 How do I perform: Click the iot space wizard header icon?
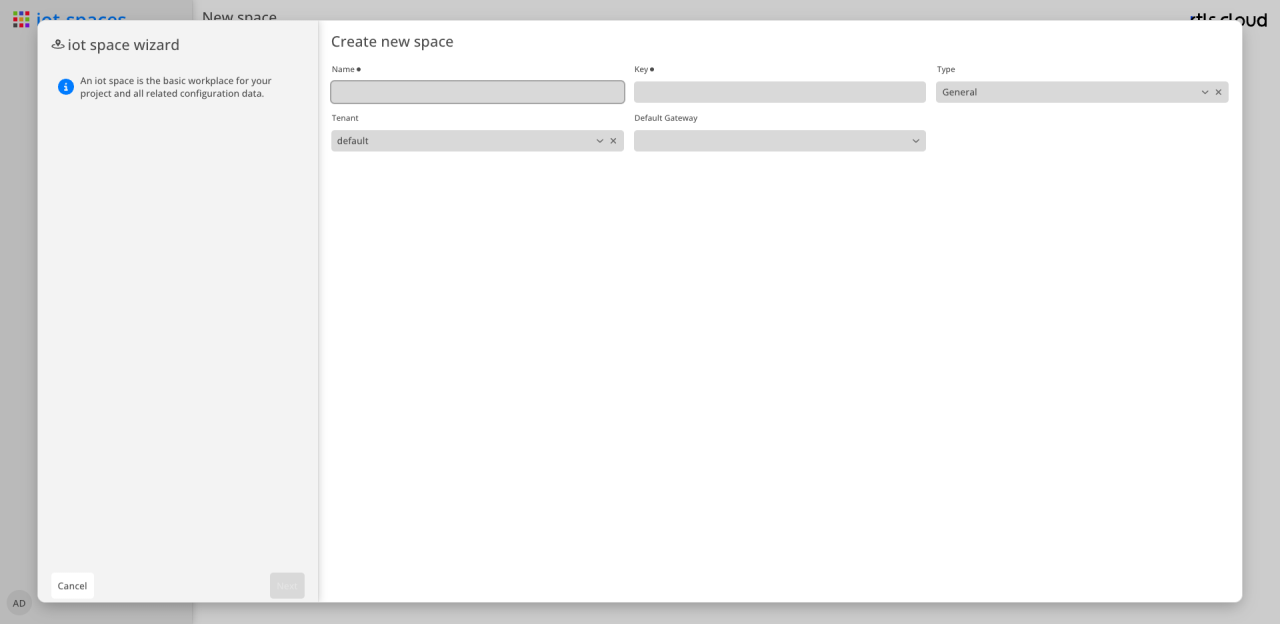[x=58, y=45]
